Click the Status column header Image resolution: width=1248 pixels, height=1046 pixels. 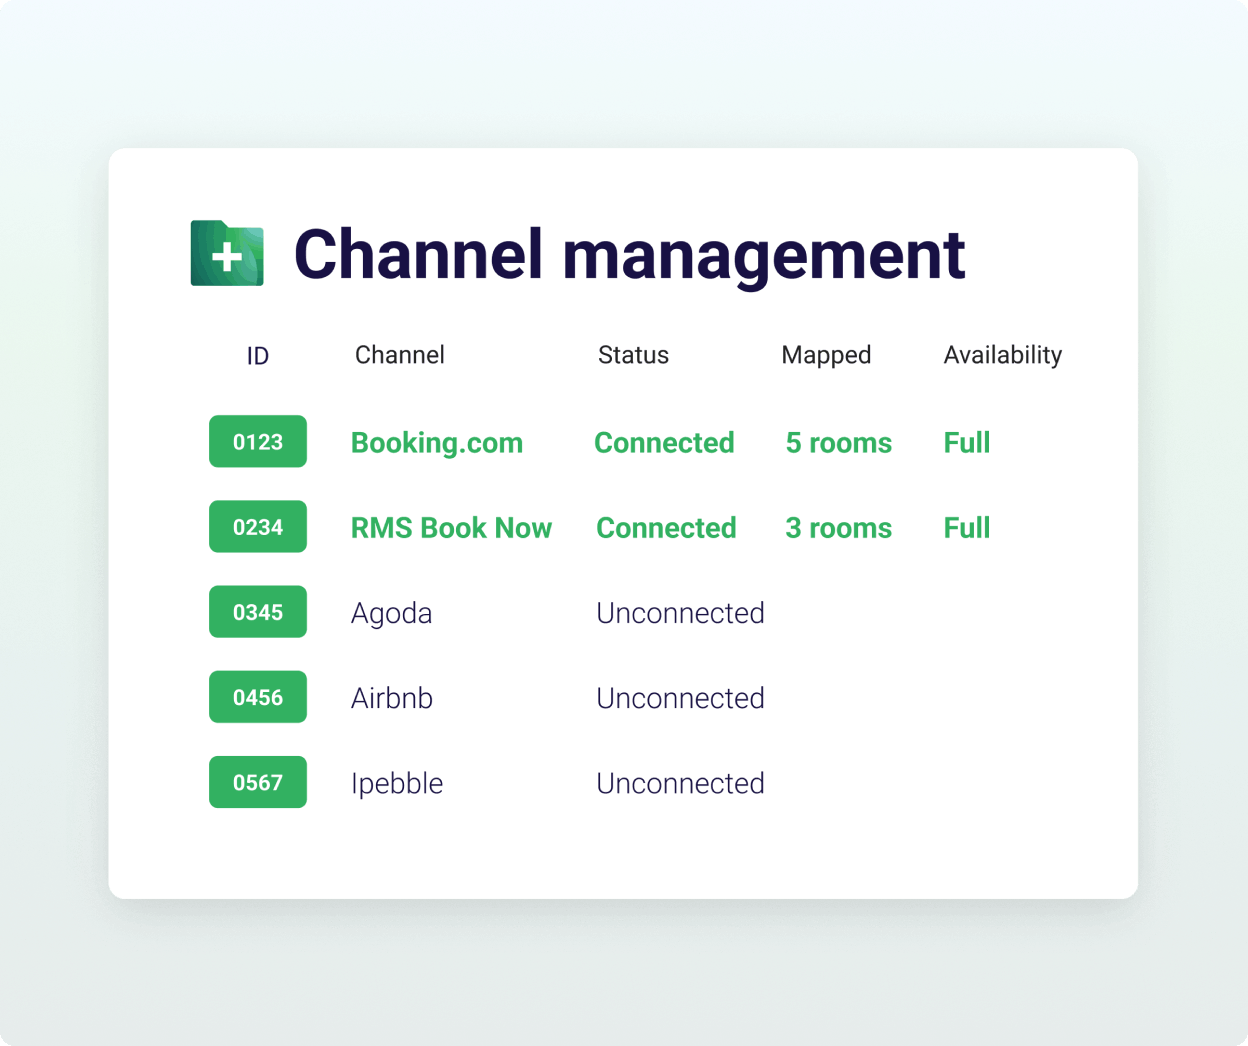click(633, 355)
